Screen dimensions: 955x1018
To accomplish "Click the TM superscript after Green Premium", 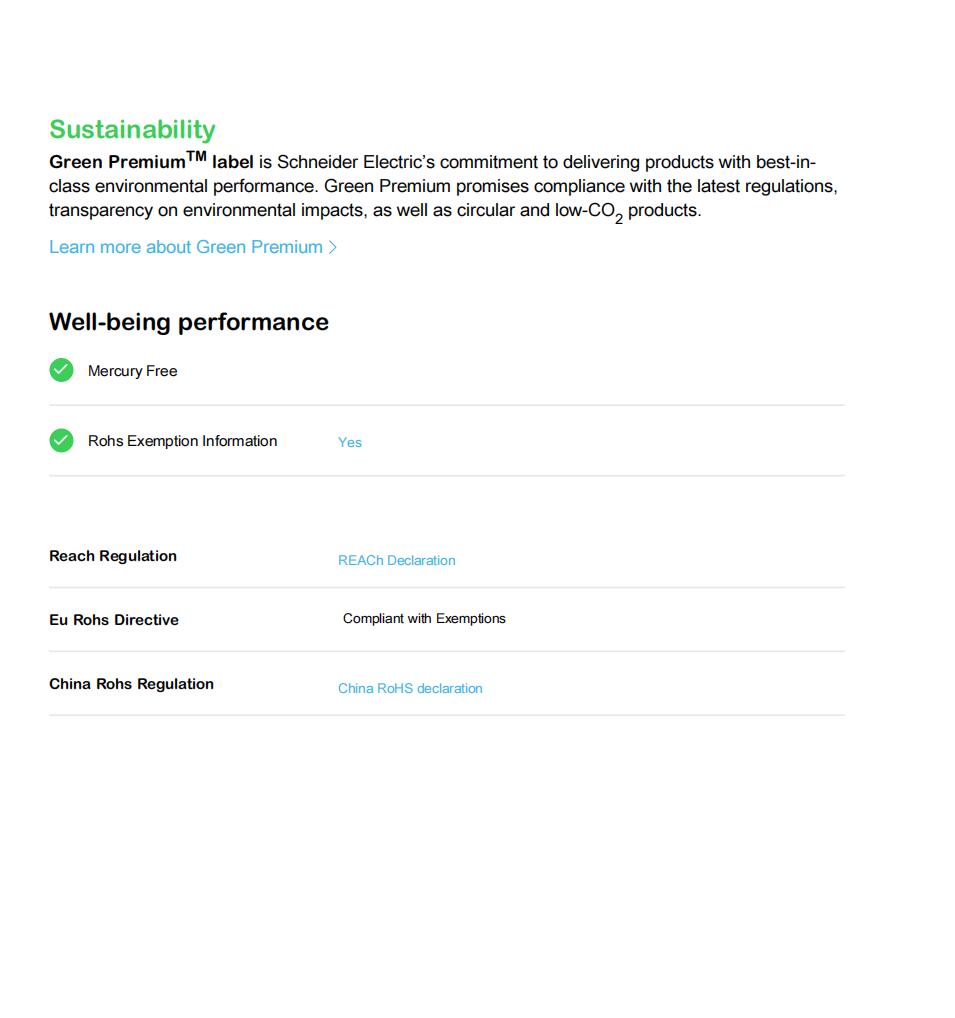I will [196, 155].
